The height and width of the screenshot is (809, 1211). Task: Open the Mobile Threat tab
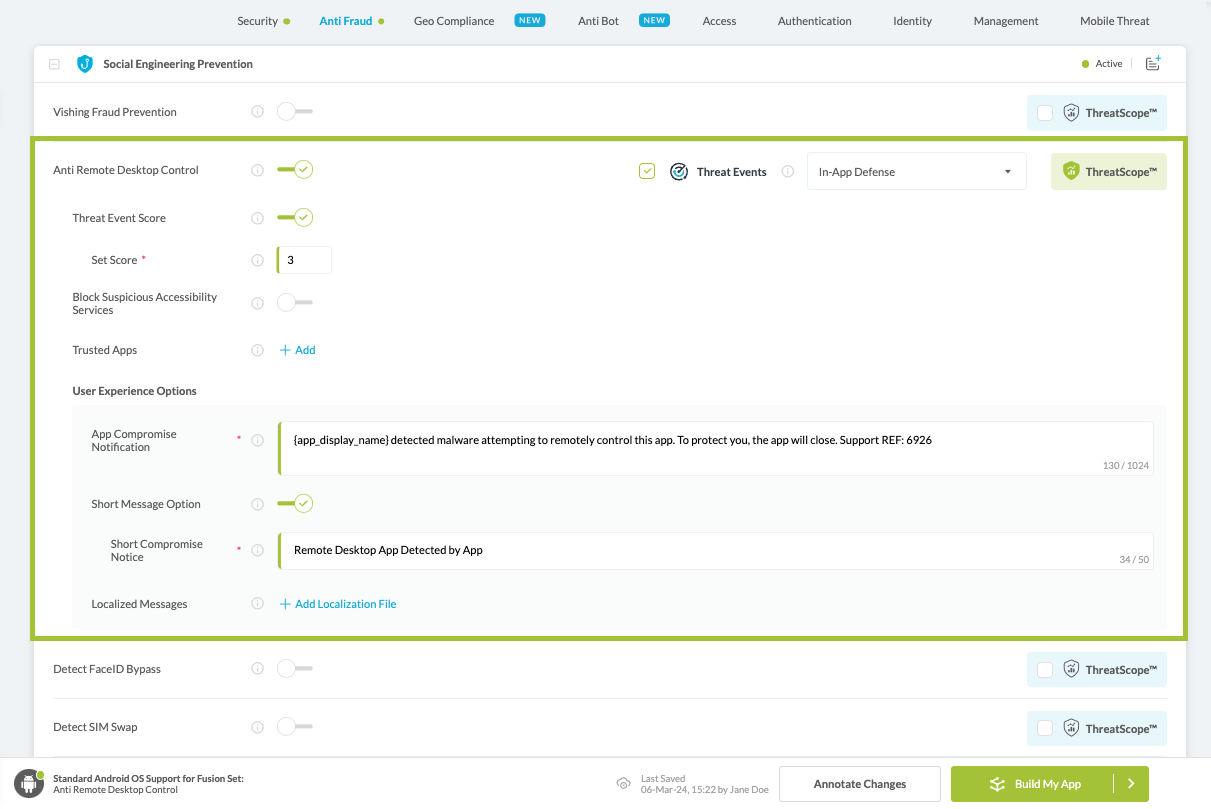(x=1114, y=21)
